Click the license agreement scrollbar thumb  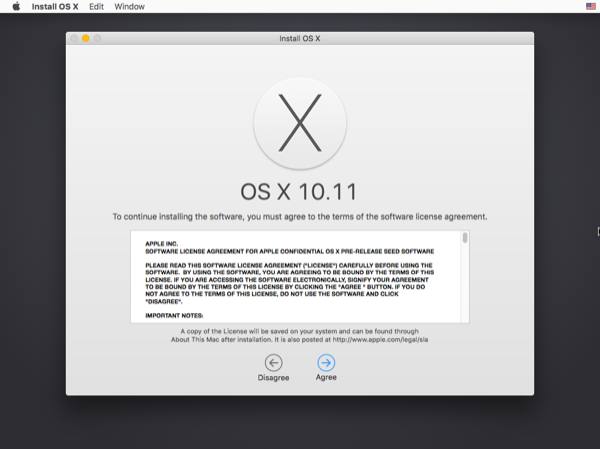(x=464, y=239)
